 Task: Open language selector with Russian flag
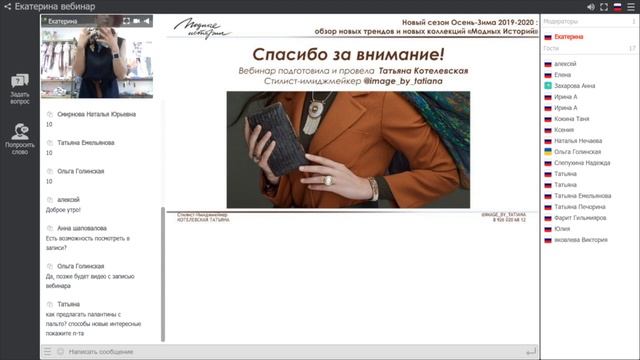(x=618, y=7)
